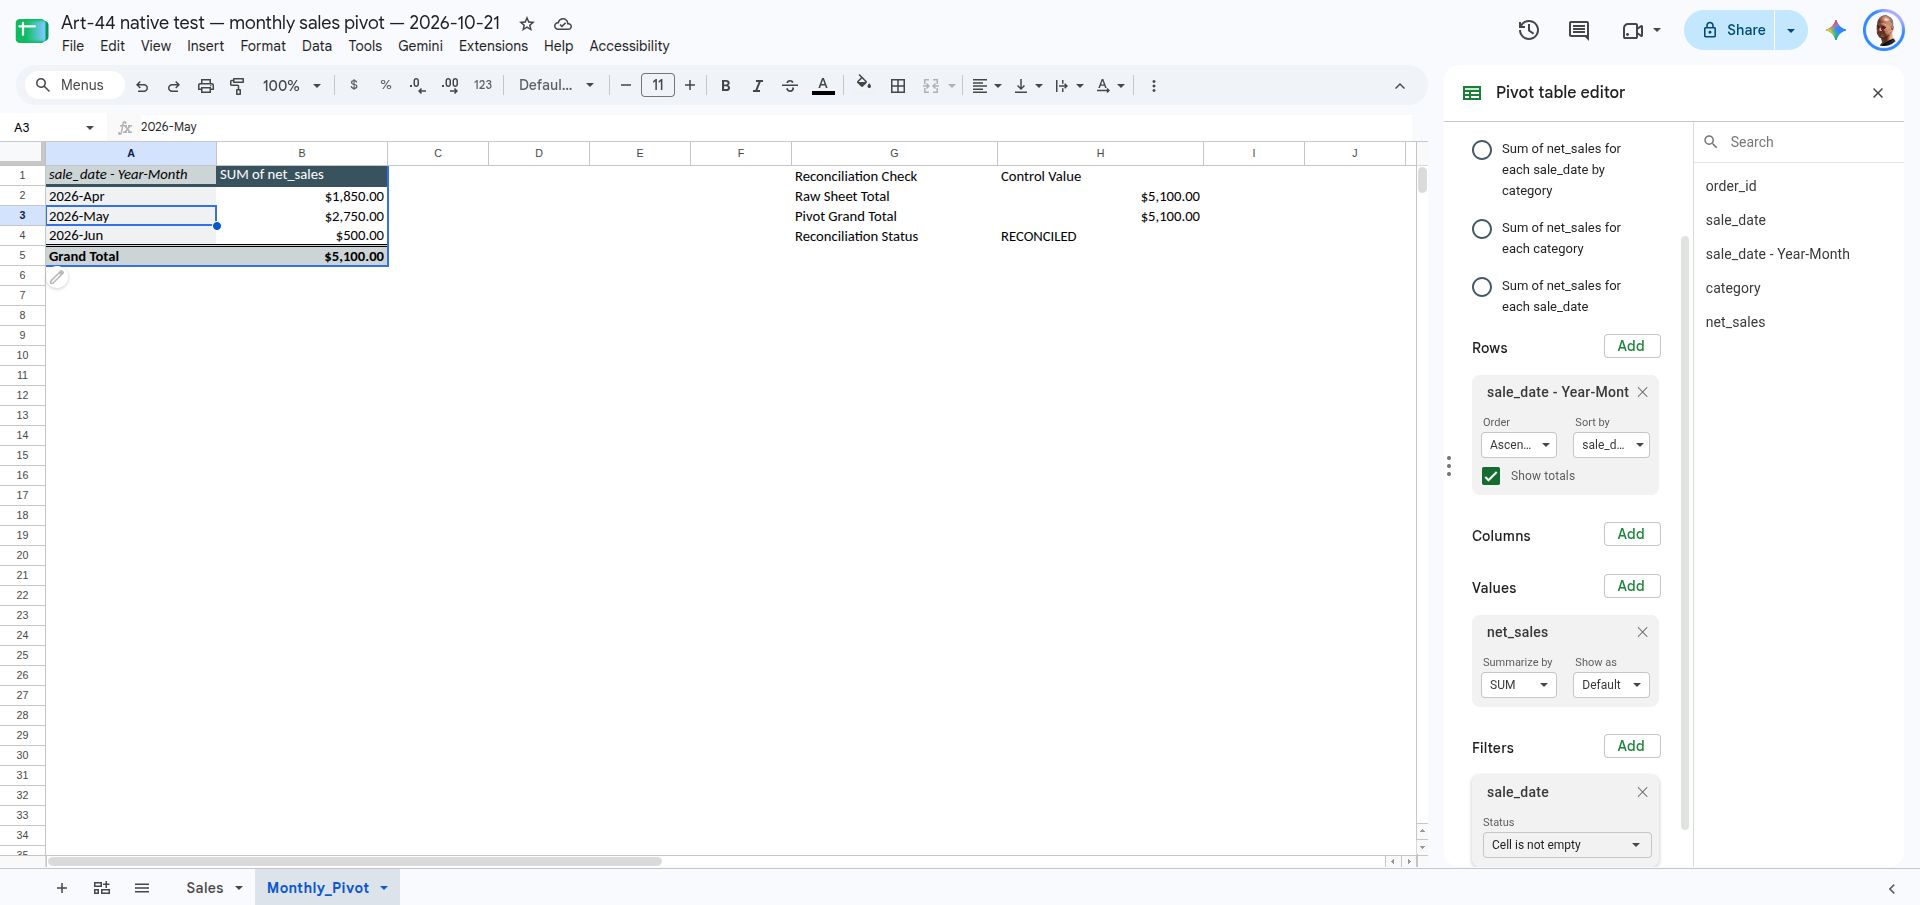Remove the net_sales value field
1920x905 pixels.
pos(1642,632)
